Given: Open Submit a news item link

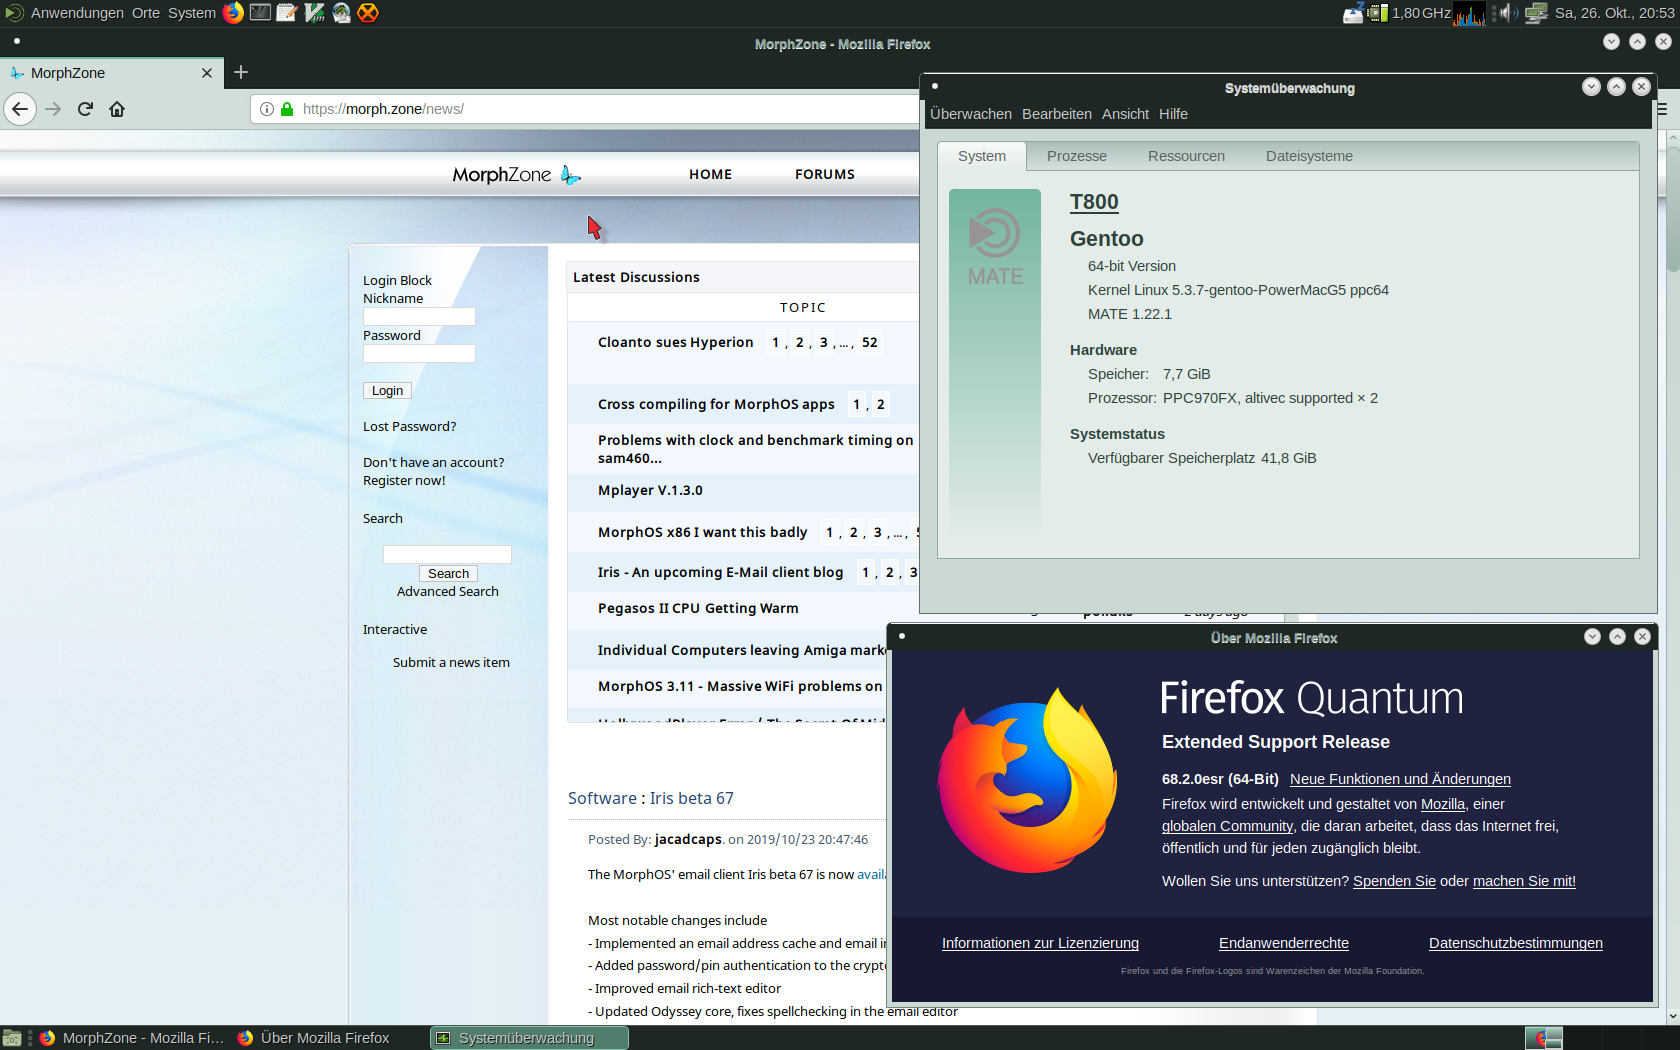Looking at the screenshot, I should coord(451,662).
